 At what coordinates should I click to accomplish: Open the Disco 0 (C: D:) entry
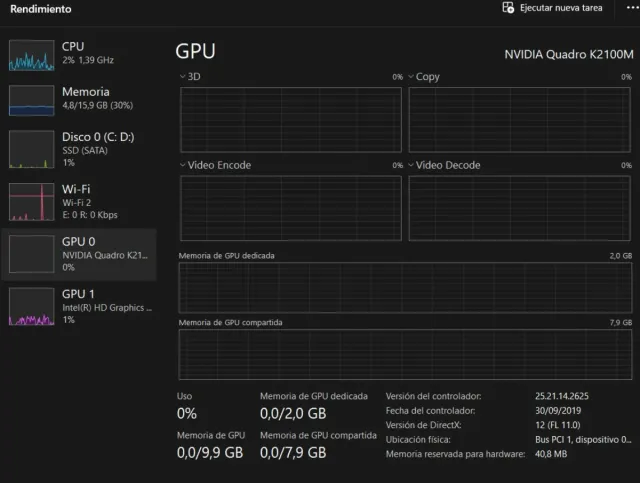80,149
